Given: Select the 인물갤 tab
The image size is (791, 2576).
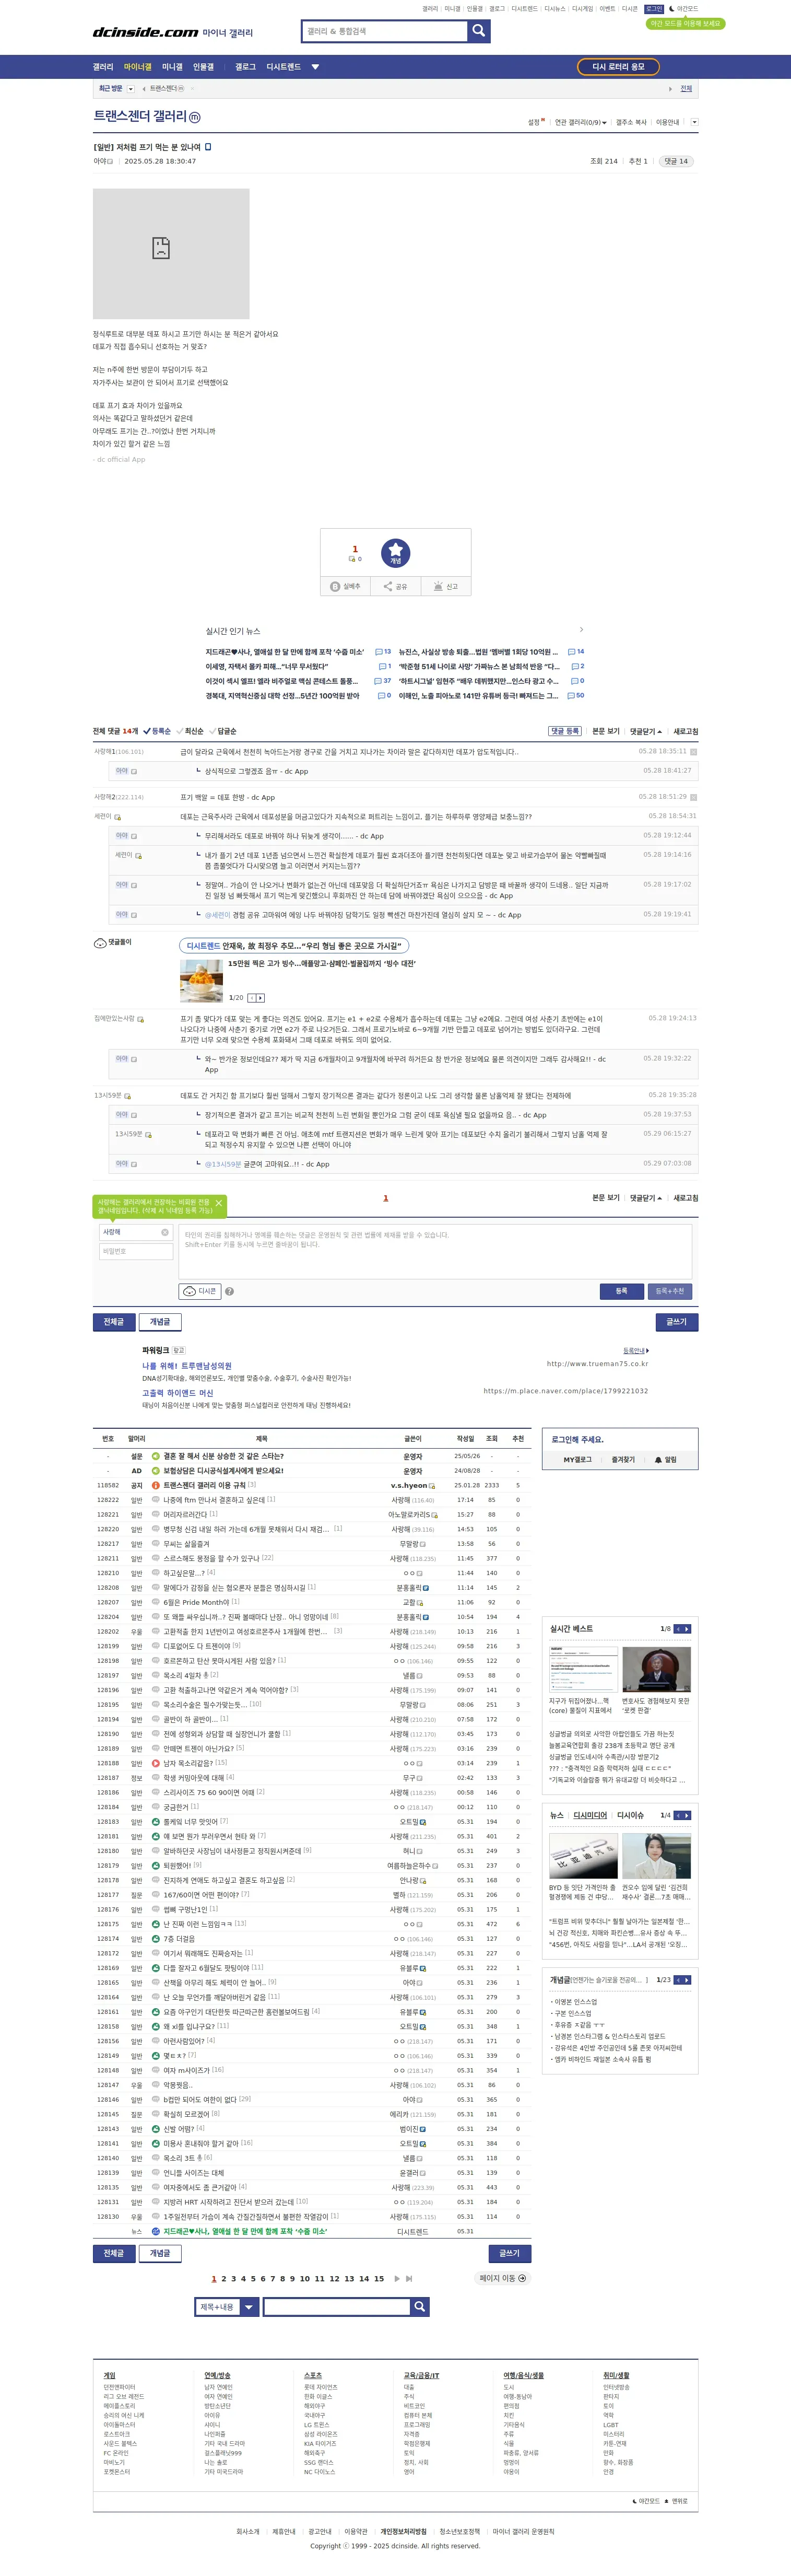Looking at the screenshot, I should tap(203, 67).
